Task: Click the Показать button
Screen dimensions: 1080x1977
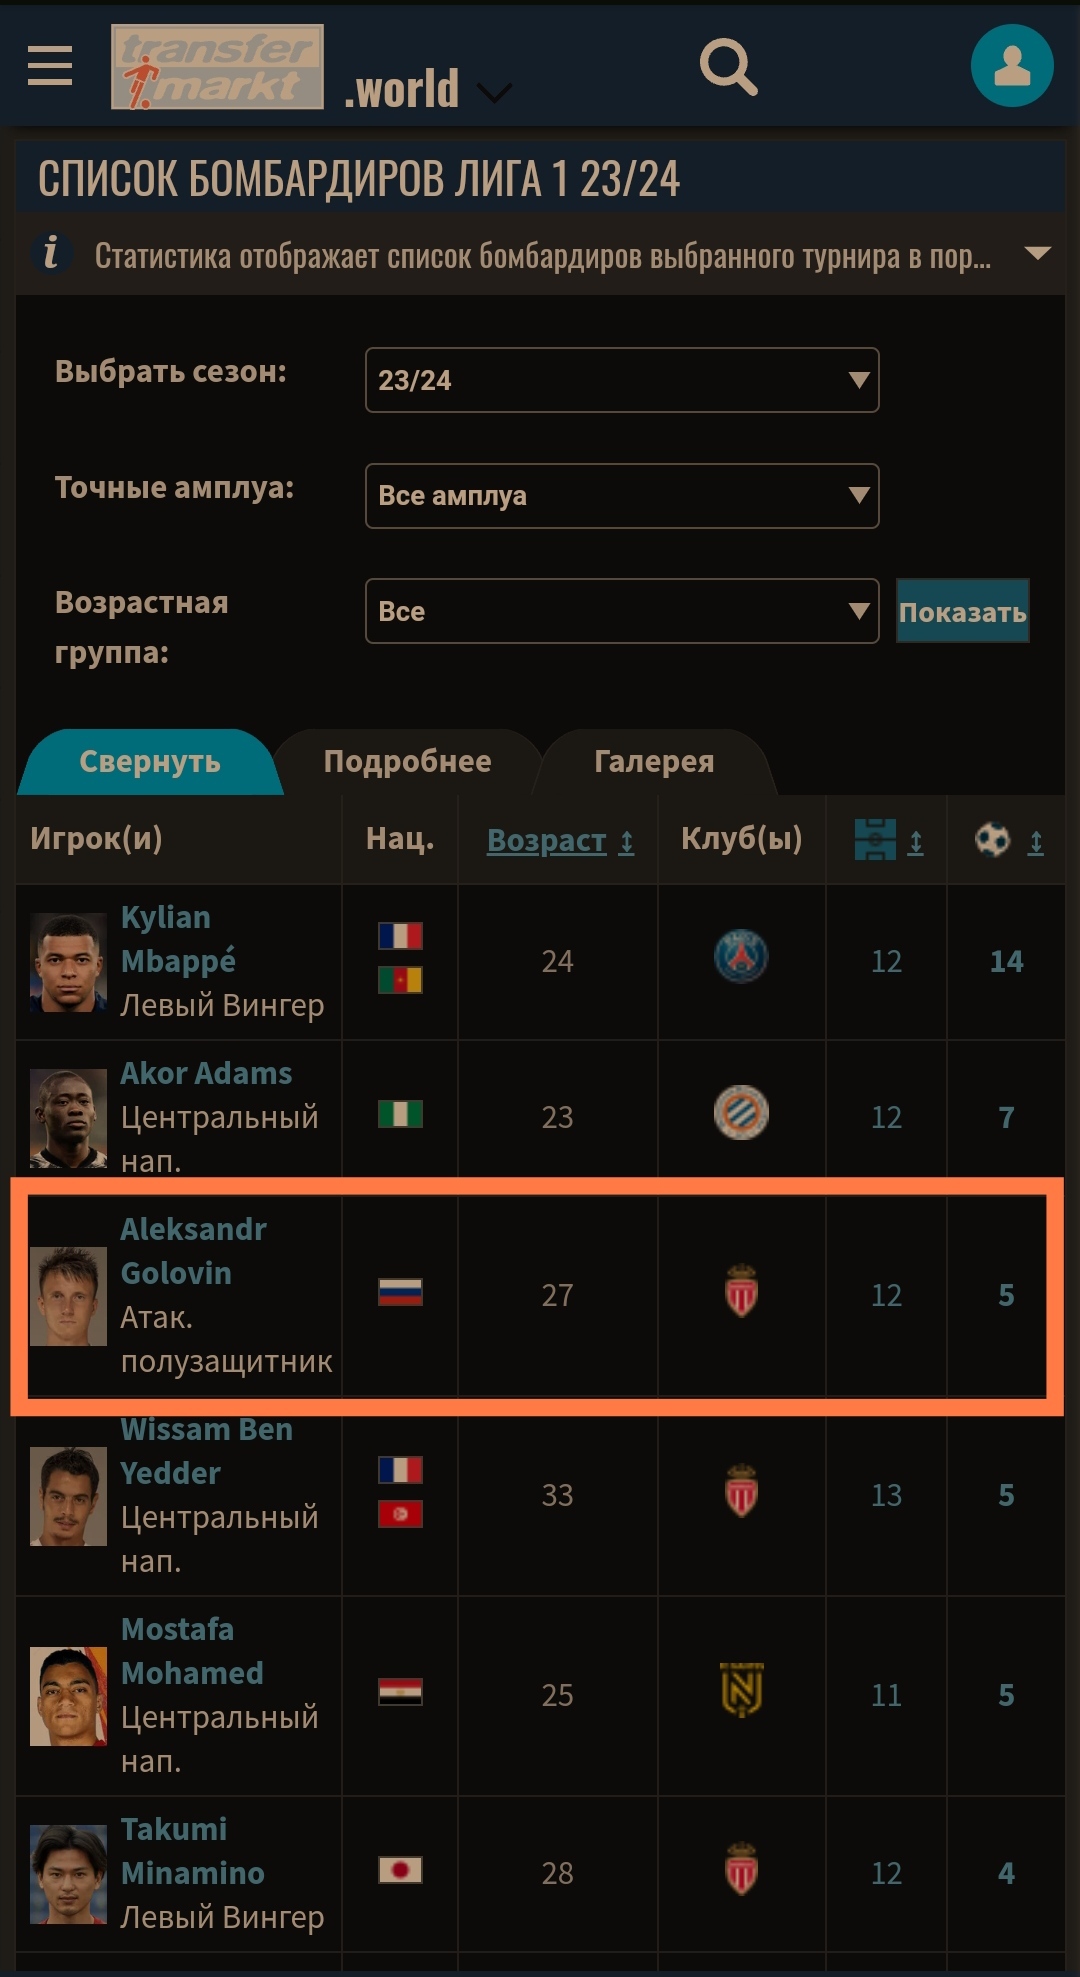Action: (962, 611)
